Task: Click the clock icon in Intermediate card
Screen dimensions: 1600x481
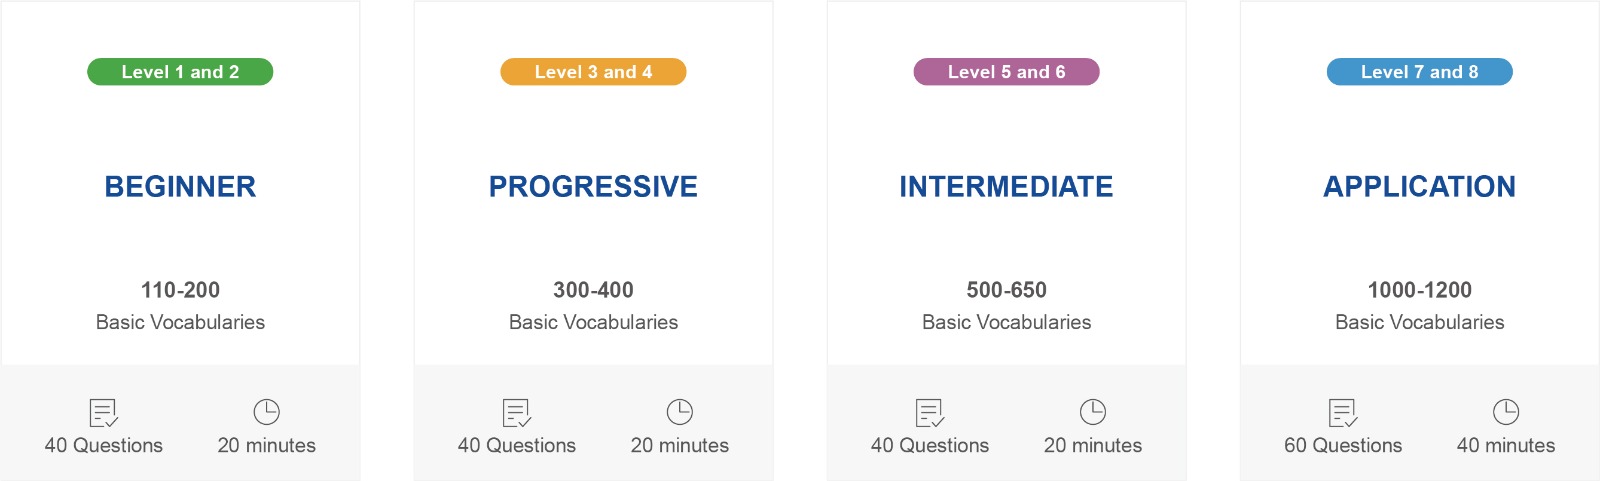Action: 1093,412
